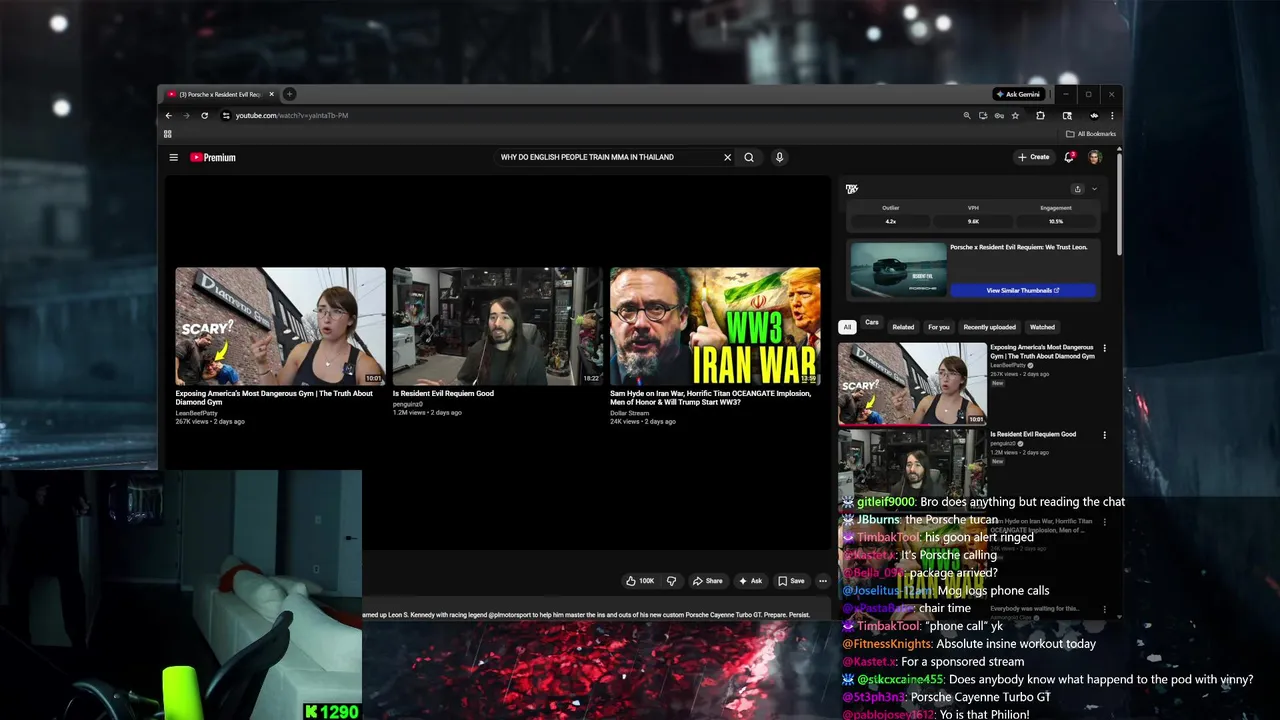The height and width of the screenshot is (720, 1280).
Task: Open the browser extensions puzzle icon
Action: [1040, 115]
